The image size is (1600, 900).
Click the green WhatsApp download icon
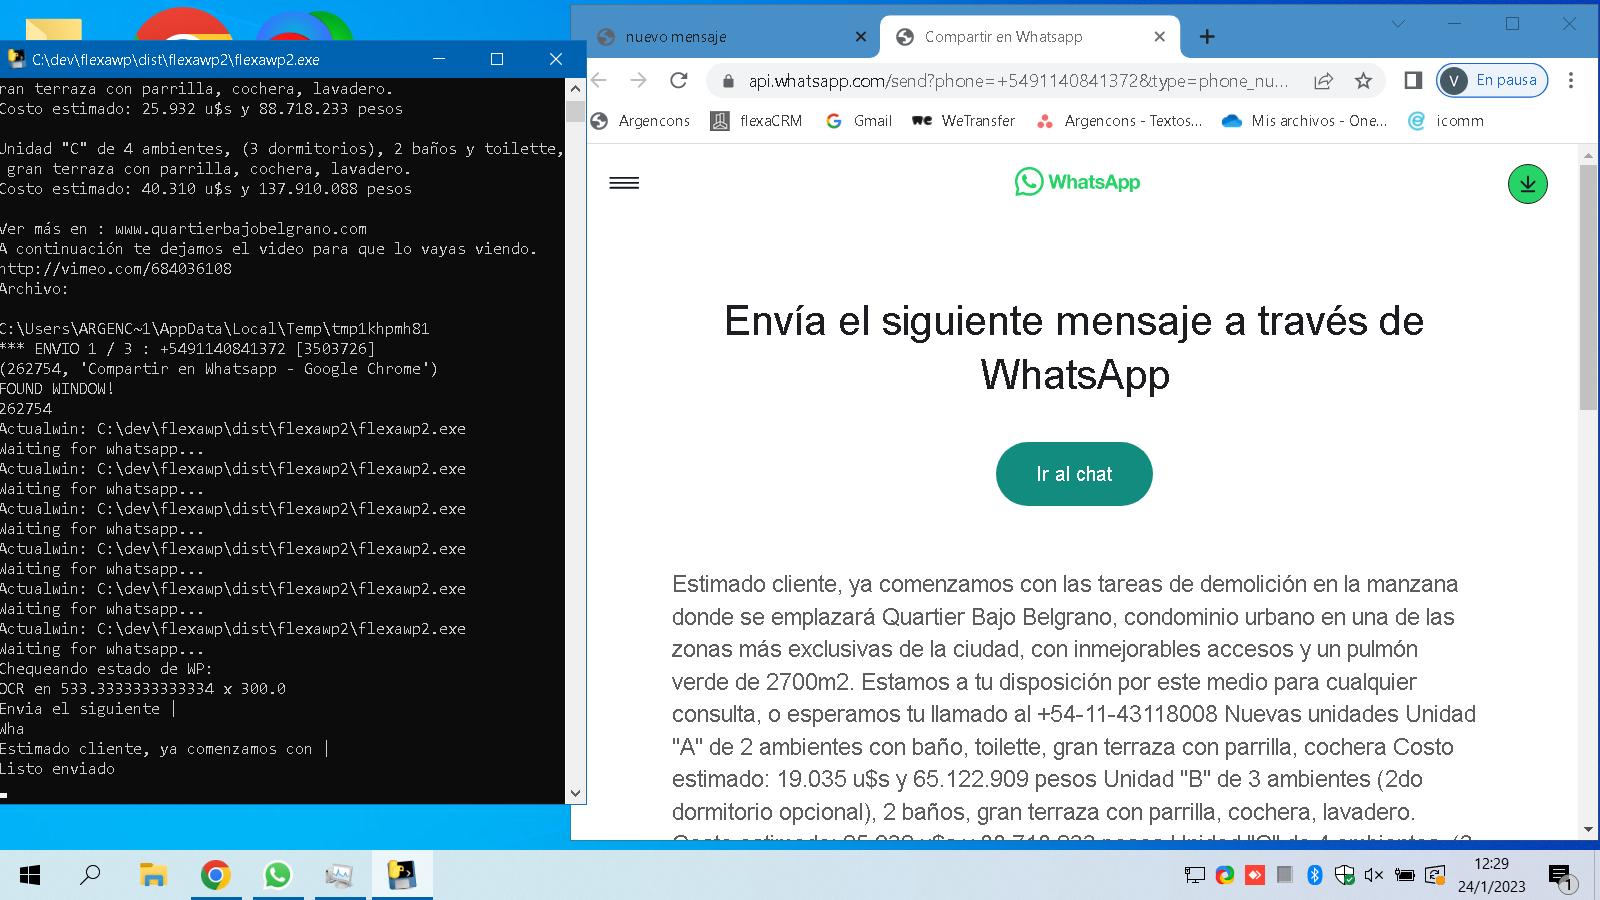click(x=1527, y=184)
